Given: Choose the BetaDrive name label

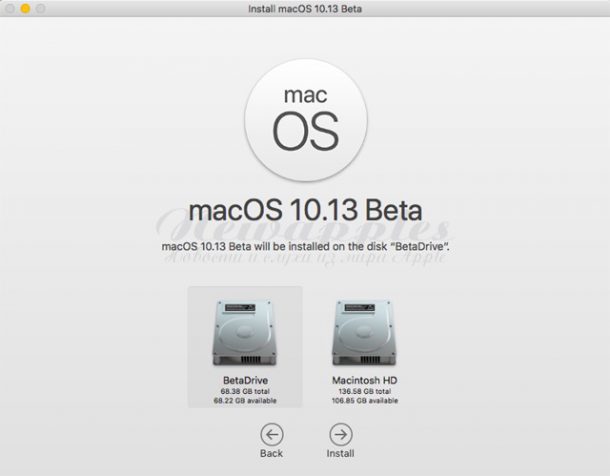Looking at the screenshot, I should (245, 381).
